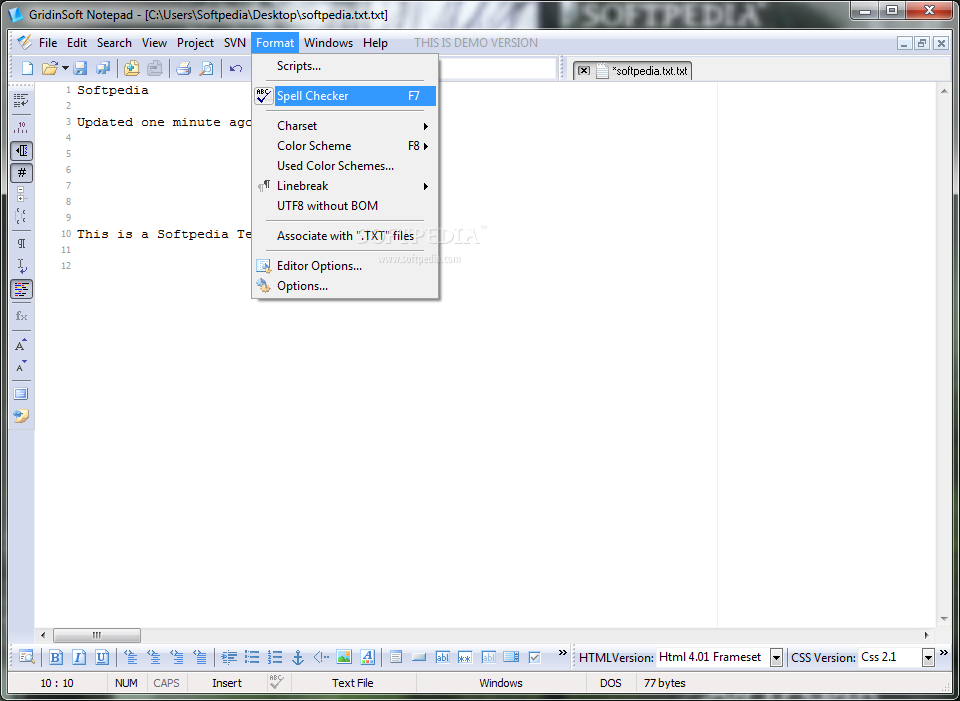Open the Help menu
The width and height of the screenshot is (960, 701).
pyautogui.click(x=375, y=43)
